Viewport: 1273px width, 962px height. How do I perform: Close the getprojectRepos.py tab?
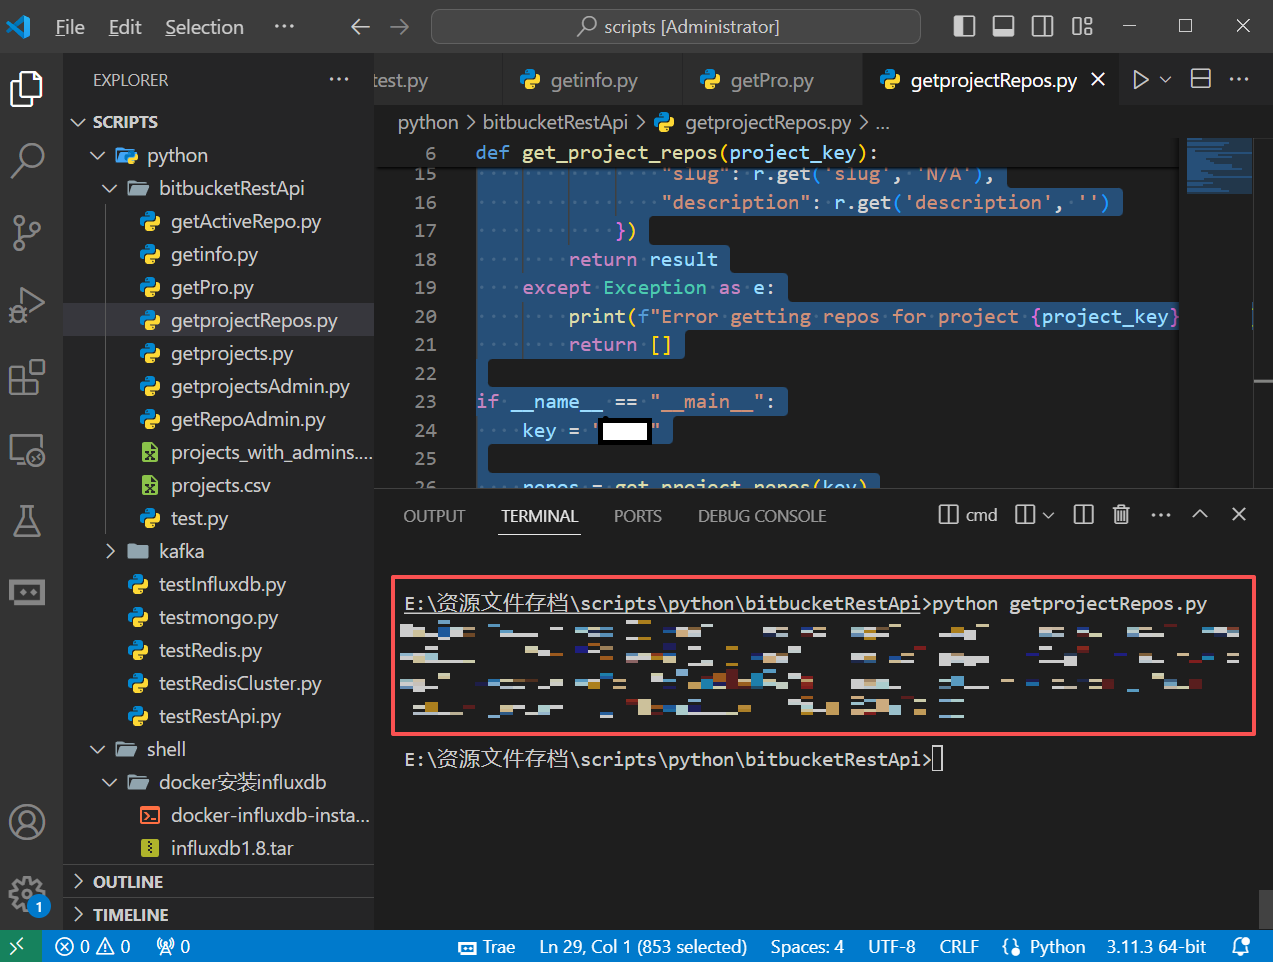(1098, 79)
